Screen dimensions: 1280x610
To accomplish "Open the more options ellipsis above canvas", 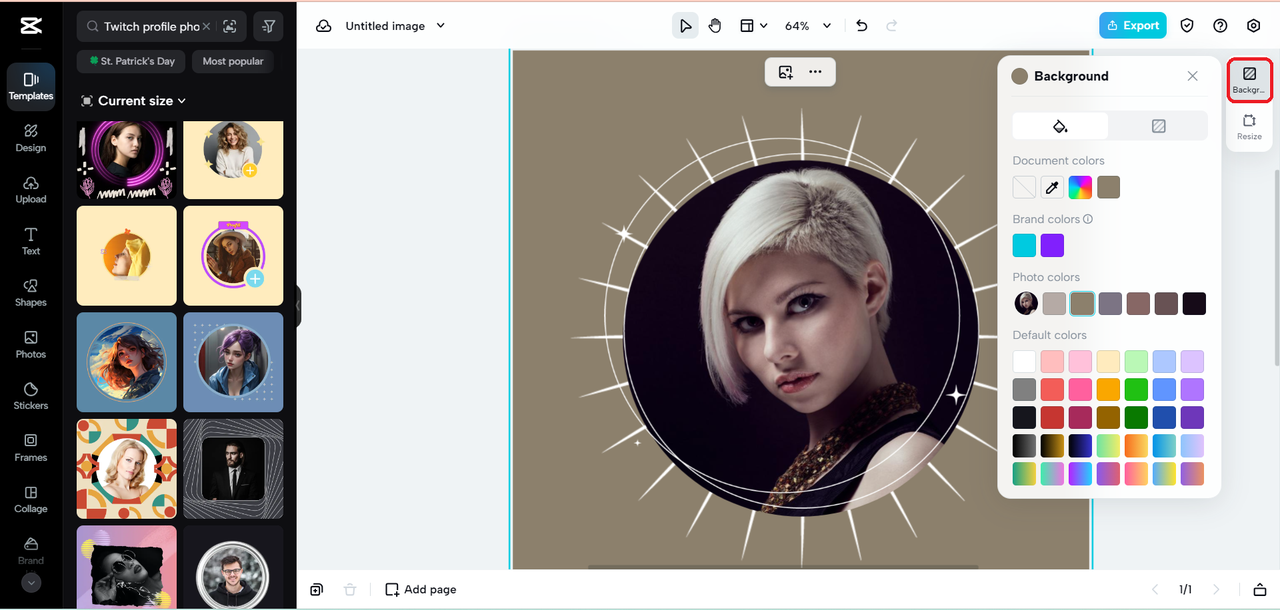I will pyautogui.click(x=816, y=72).
